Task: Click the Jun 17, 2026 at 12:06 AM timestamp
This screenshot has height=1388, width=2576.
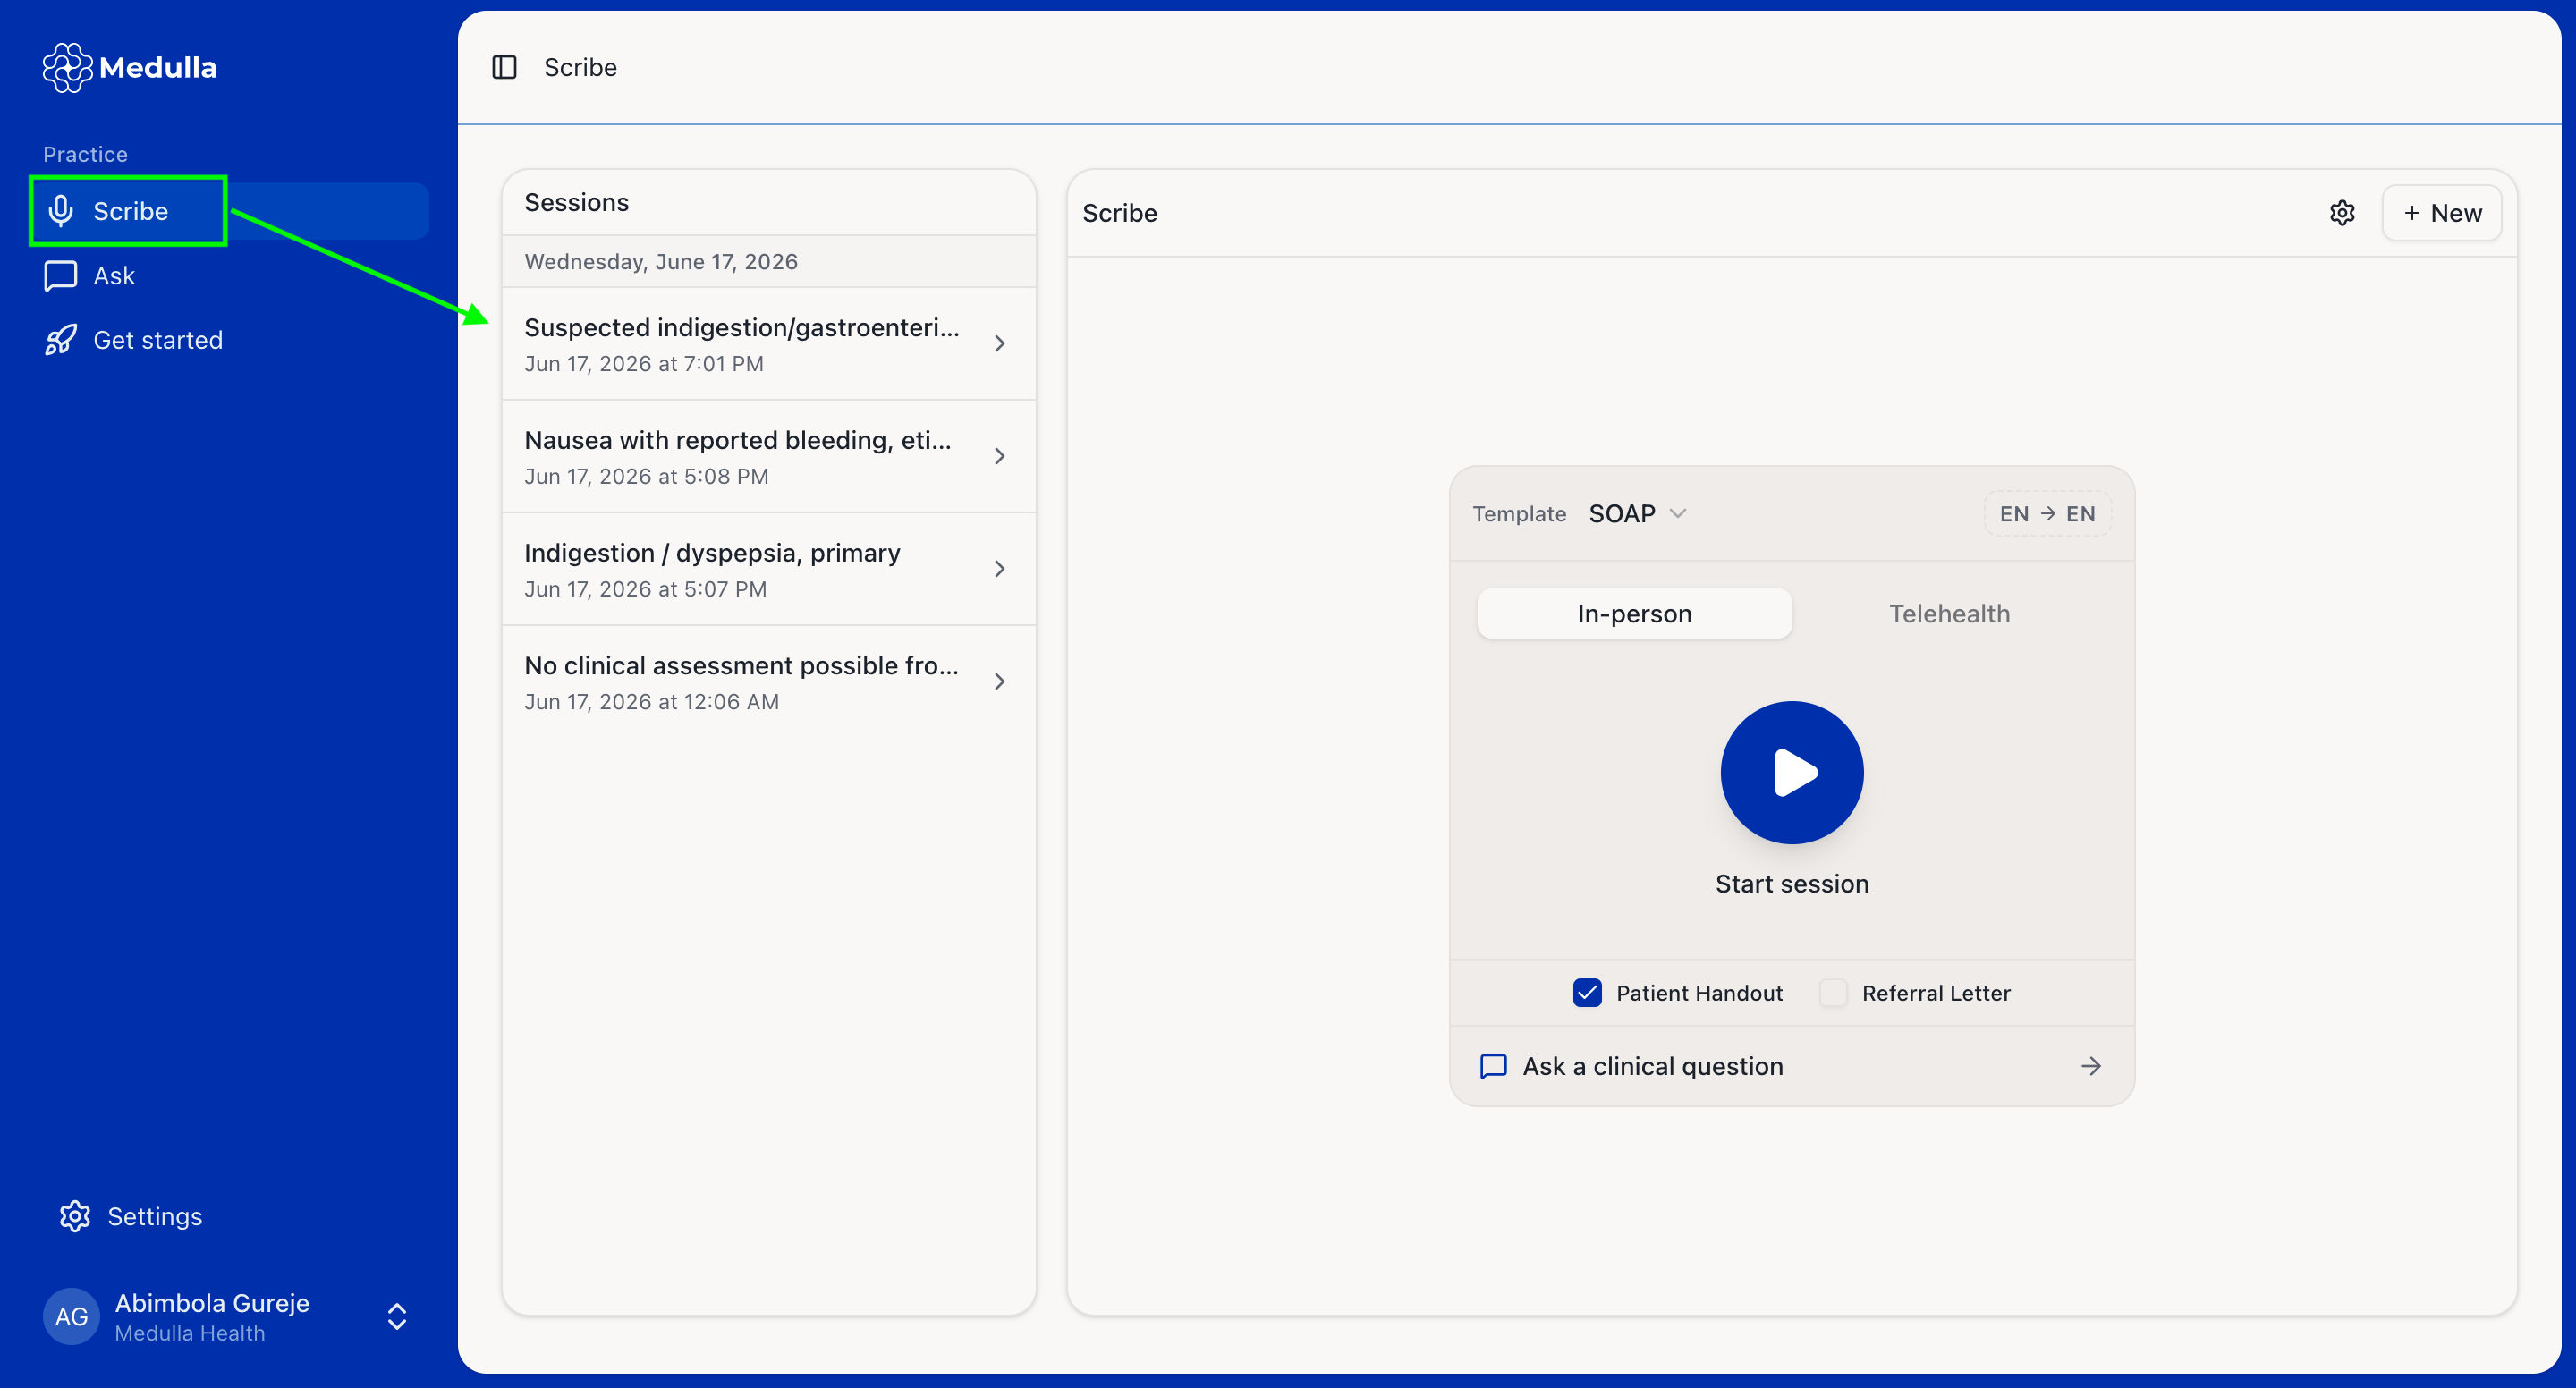Action: [652, 702]
